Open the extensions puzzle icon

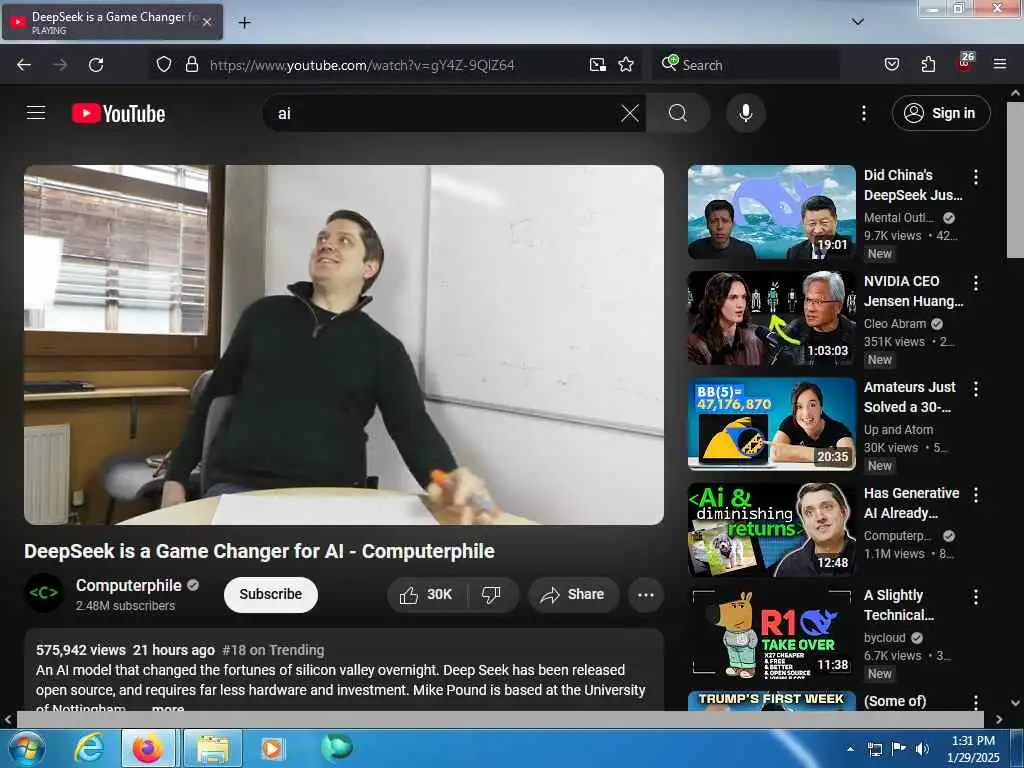click(x=928, y=64)
